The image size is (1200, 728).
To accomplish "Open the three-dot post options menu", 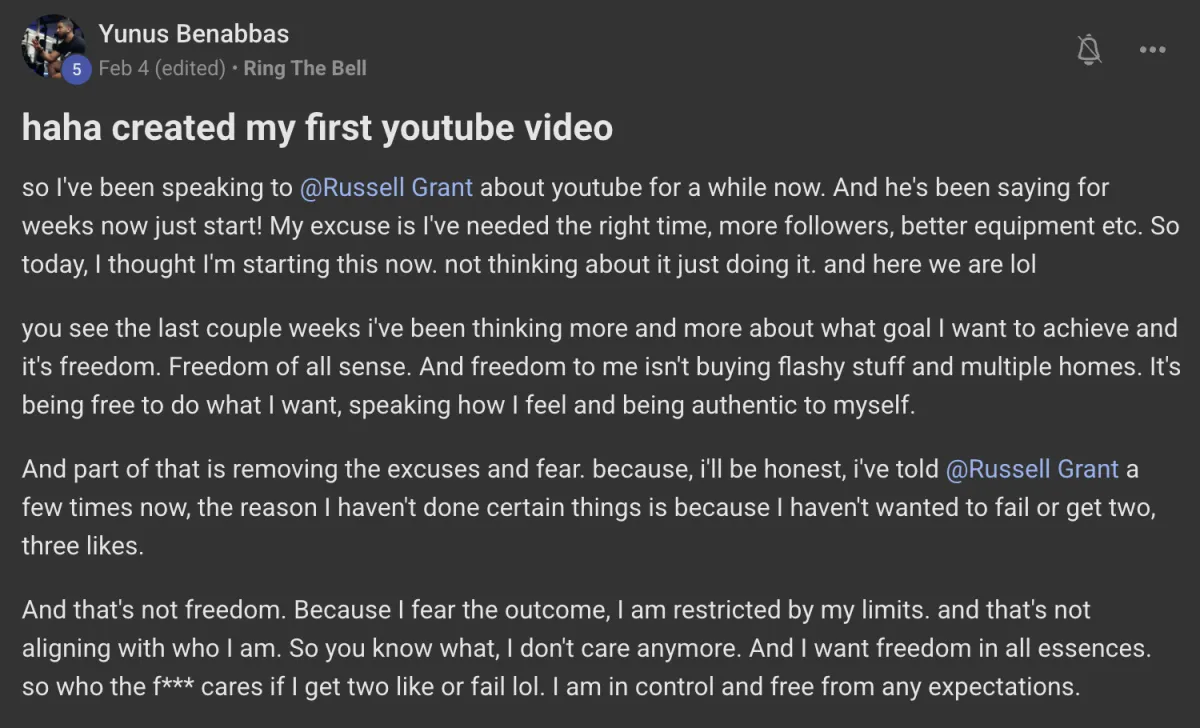I will pyautogui.click(x=1152, y=51).
